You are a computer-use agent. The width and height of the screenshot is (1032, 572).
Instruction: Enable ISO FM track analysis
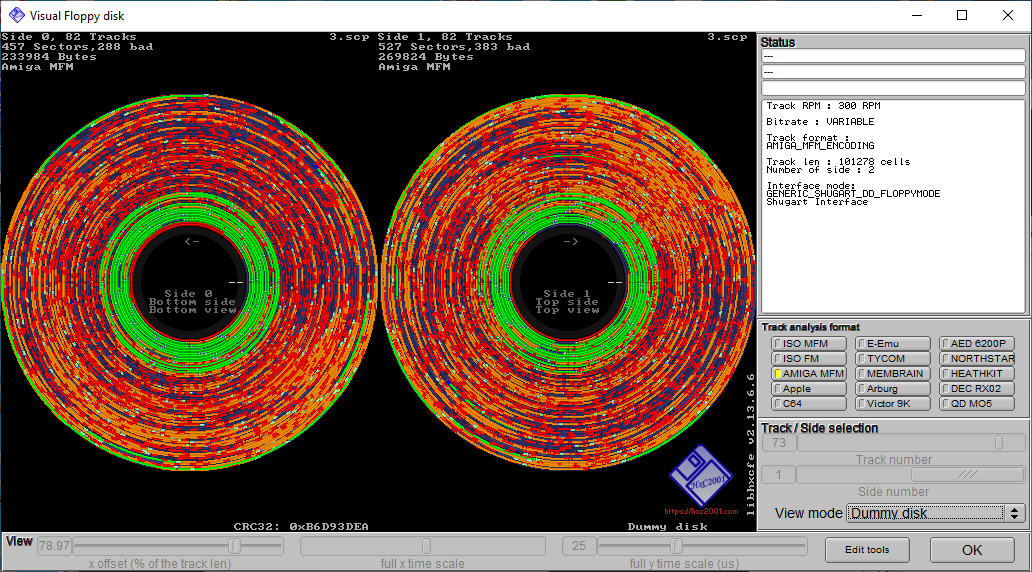(808, 359)
